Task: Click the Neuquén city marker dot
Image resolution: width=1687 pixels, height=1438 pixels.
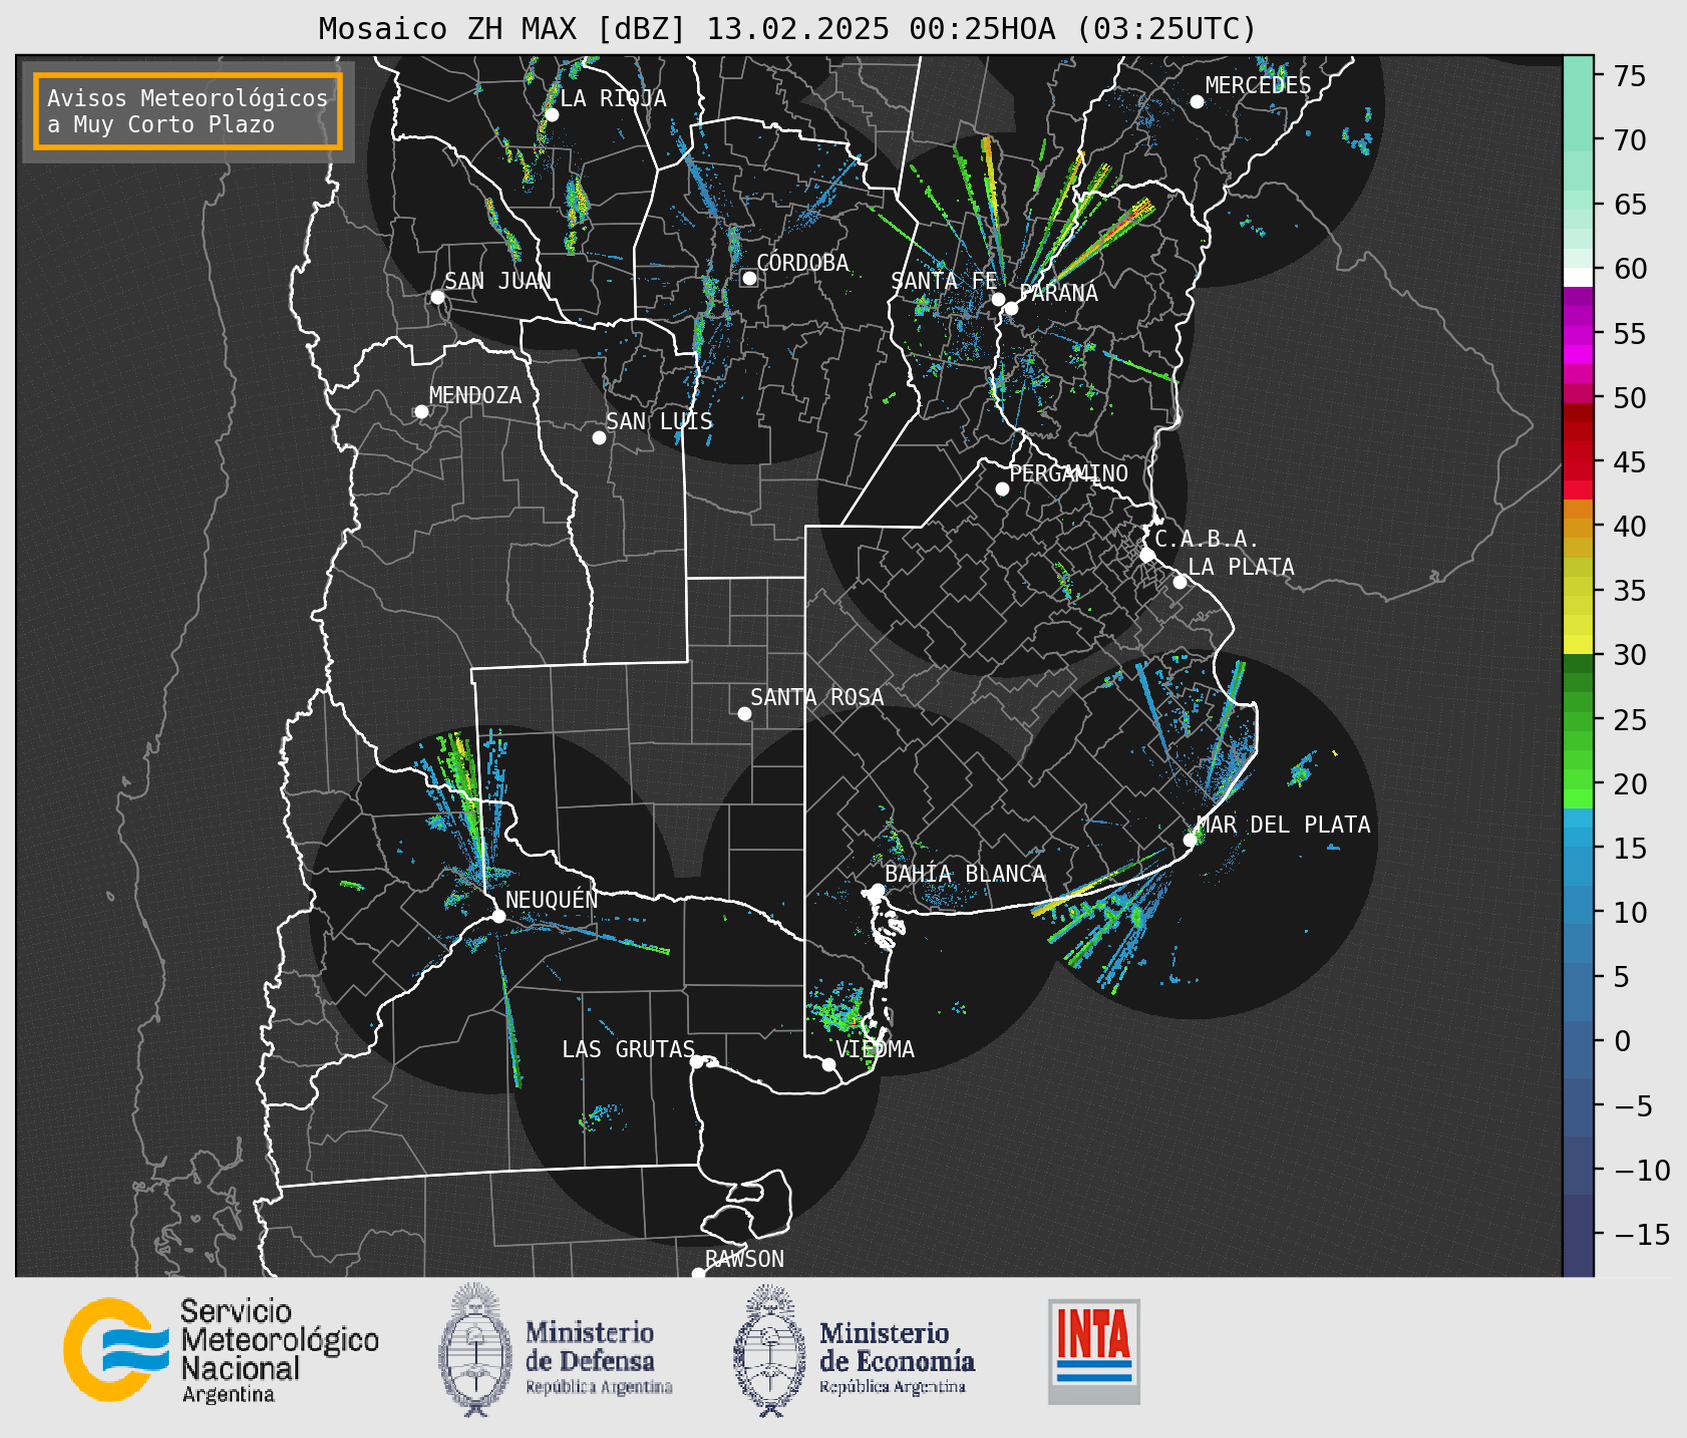Action: [x=498, y=916]
